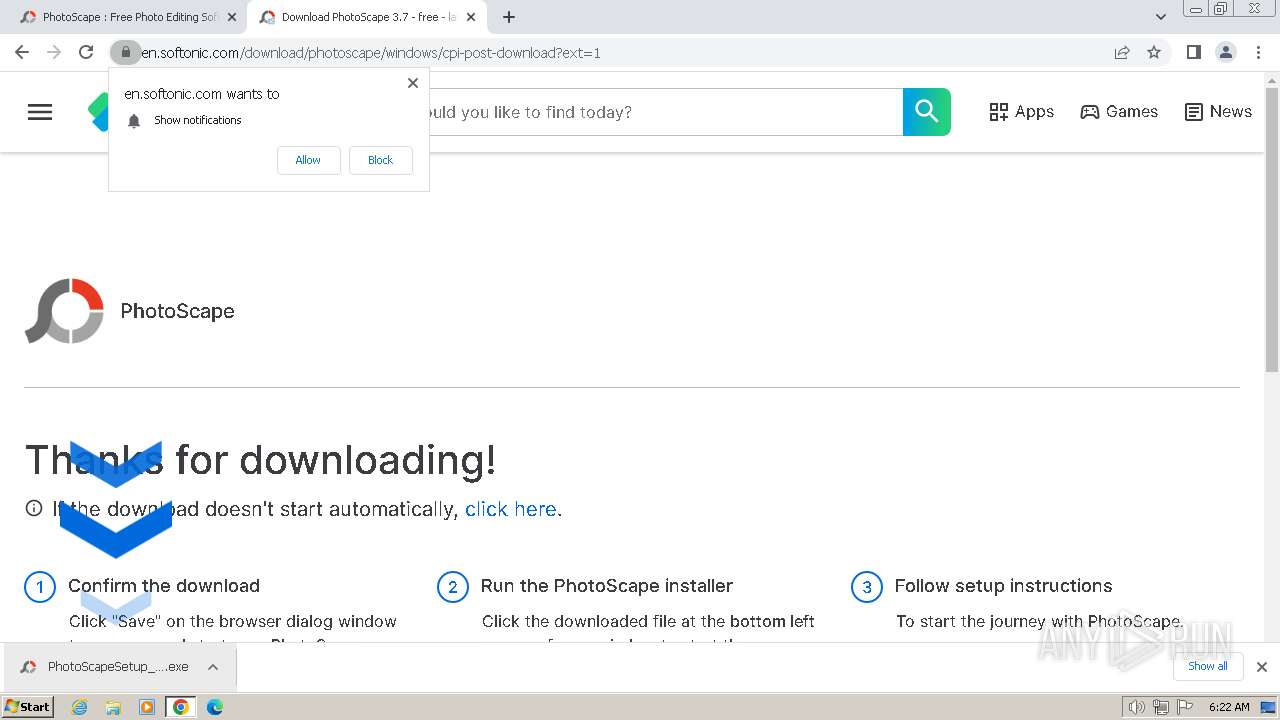Click the system clock 6:22 AM
1280x720 pixels.
coord(1229,707)
